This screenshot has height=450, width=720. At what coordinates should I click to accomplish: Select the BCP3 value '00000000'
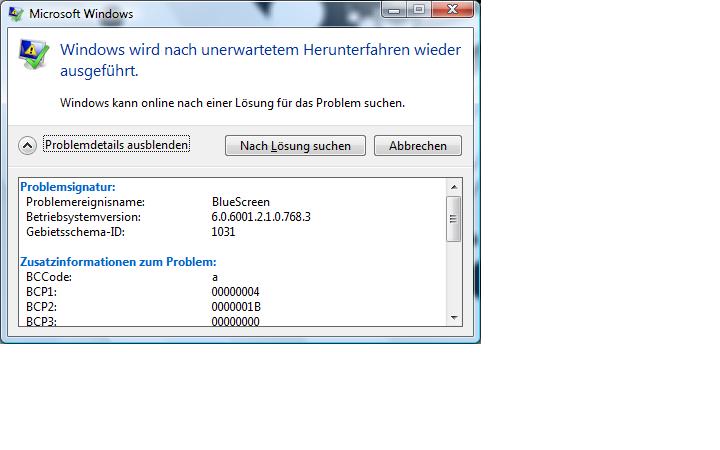tap(236, 321)
